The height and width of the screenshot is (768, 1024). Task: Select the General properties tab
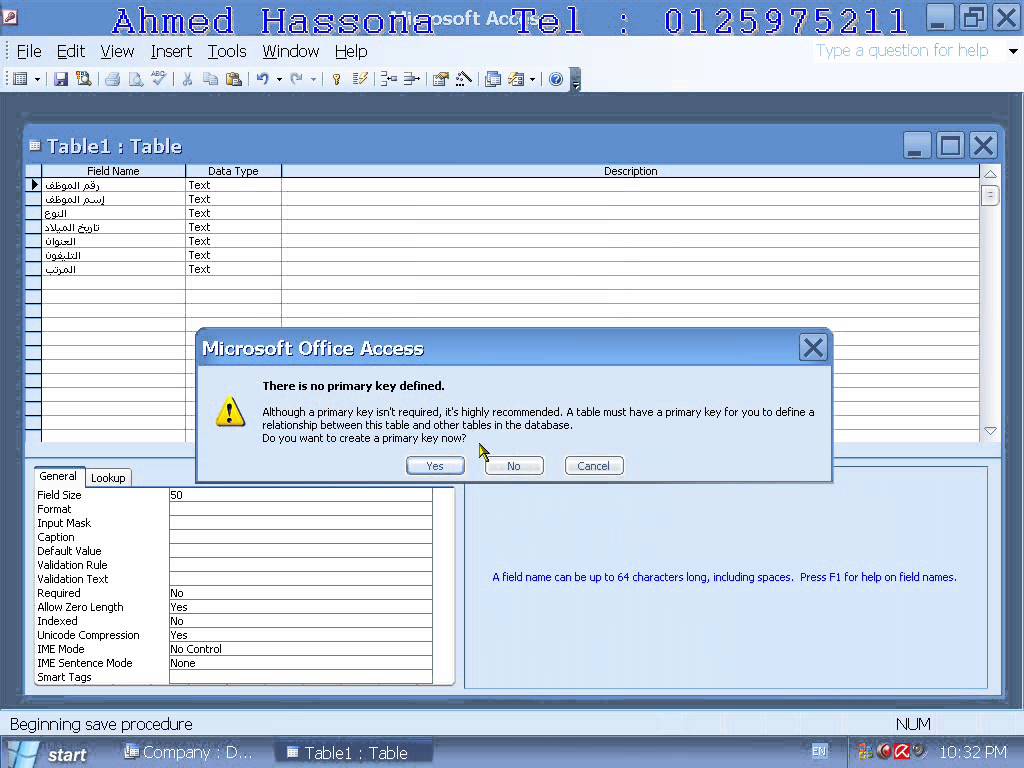(57, 477)
